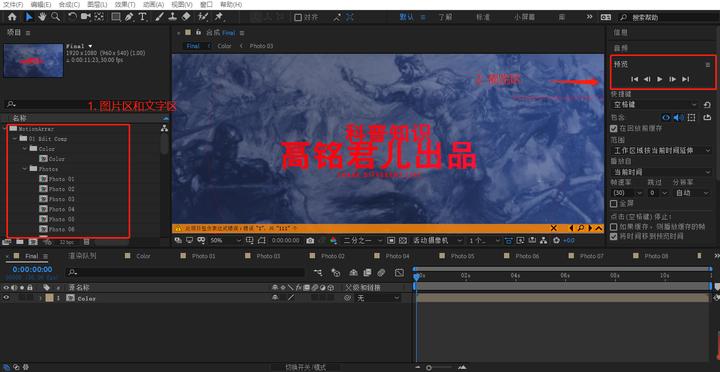Take a snapshot with camera icon
This screenshot has width=720, height=372.
click(x=310, y=241)
